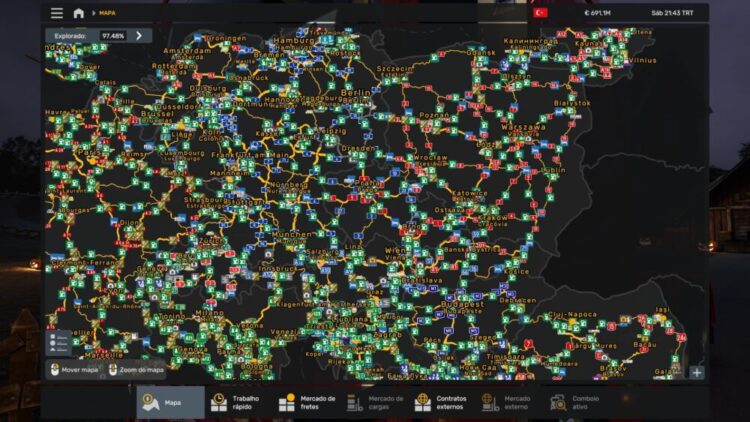Select the Marseille city label
Image resolution: width=750 pixels, height=422 pixels.
(104, 355)
